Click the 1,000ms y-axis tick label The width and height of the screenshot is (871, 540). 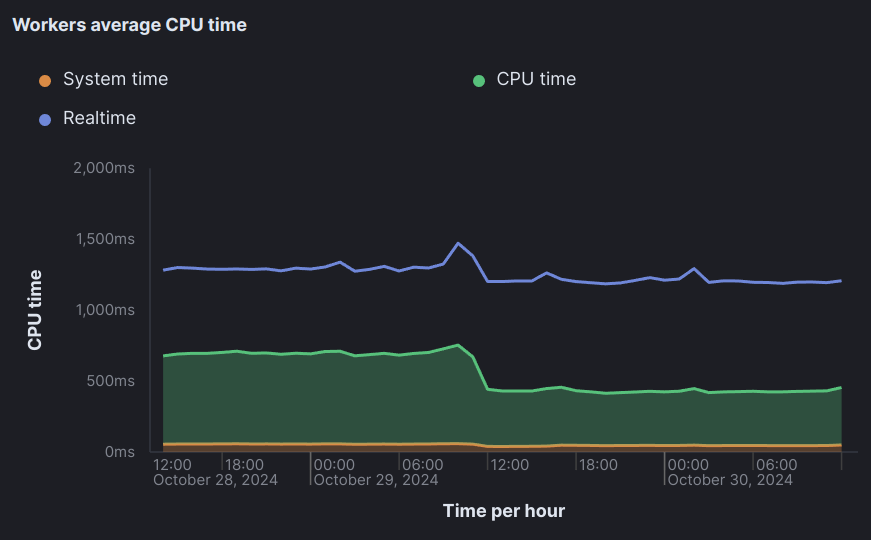(x=104, y=310)
